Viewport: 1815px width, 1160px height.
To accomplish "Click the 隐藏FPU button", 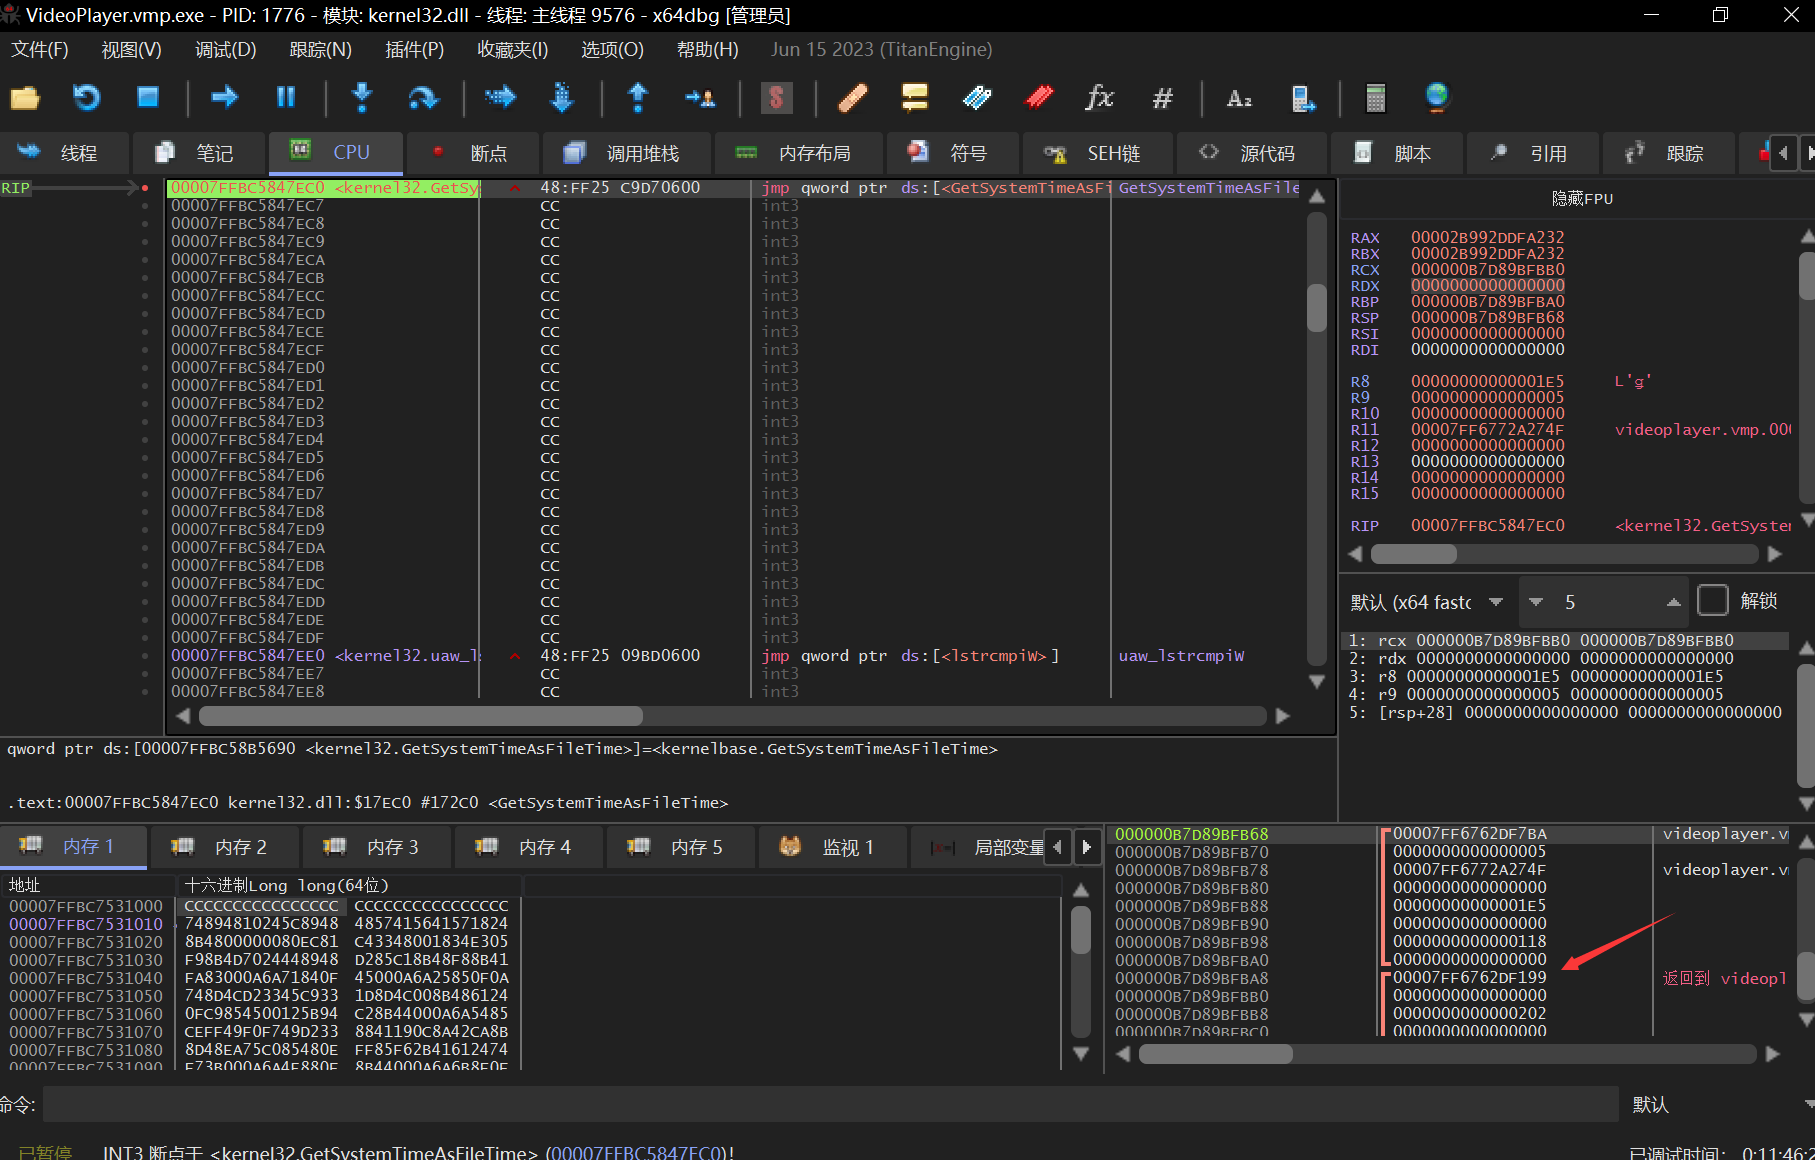I will coord(1581,198).
